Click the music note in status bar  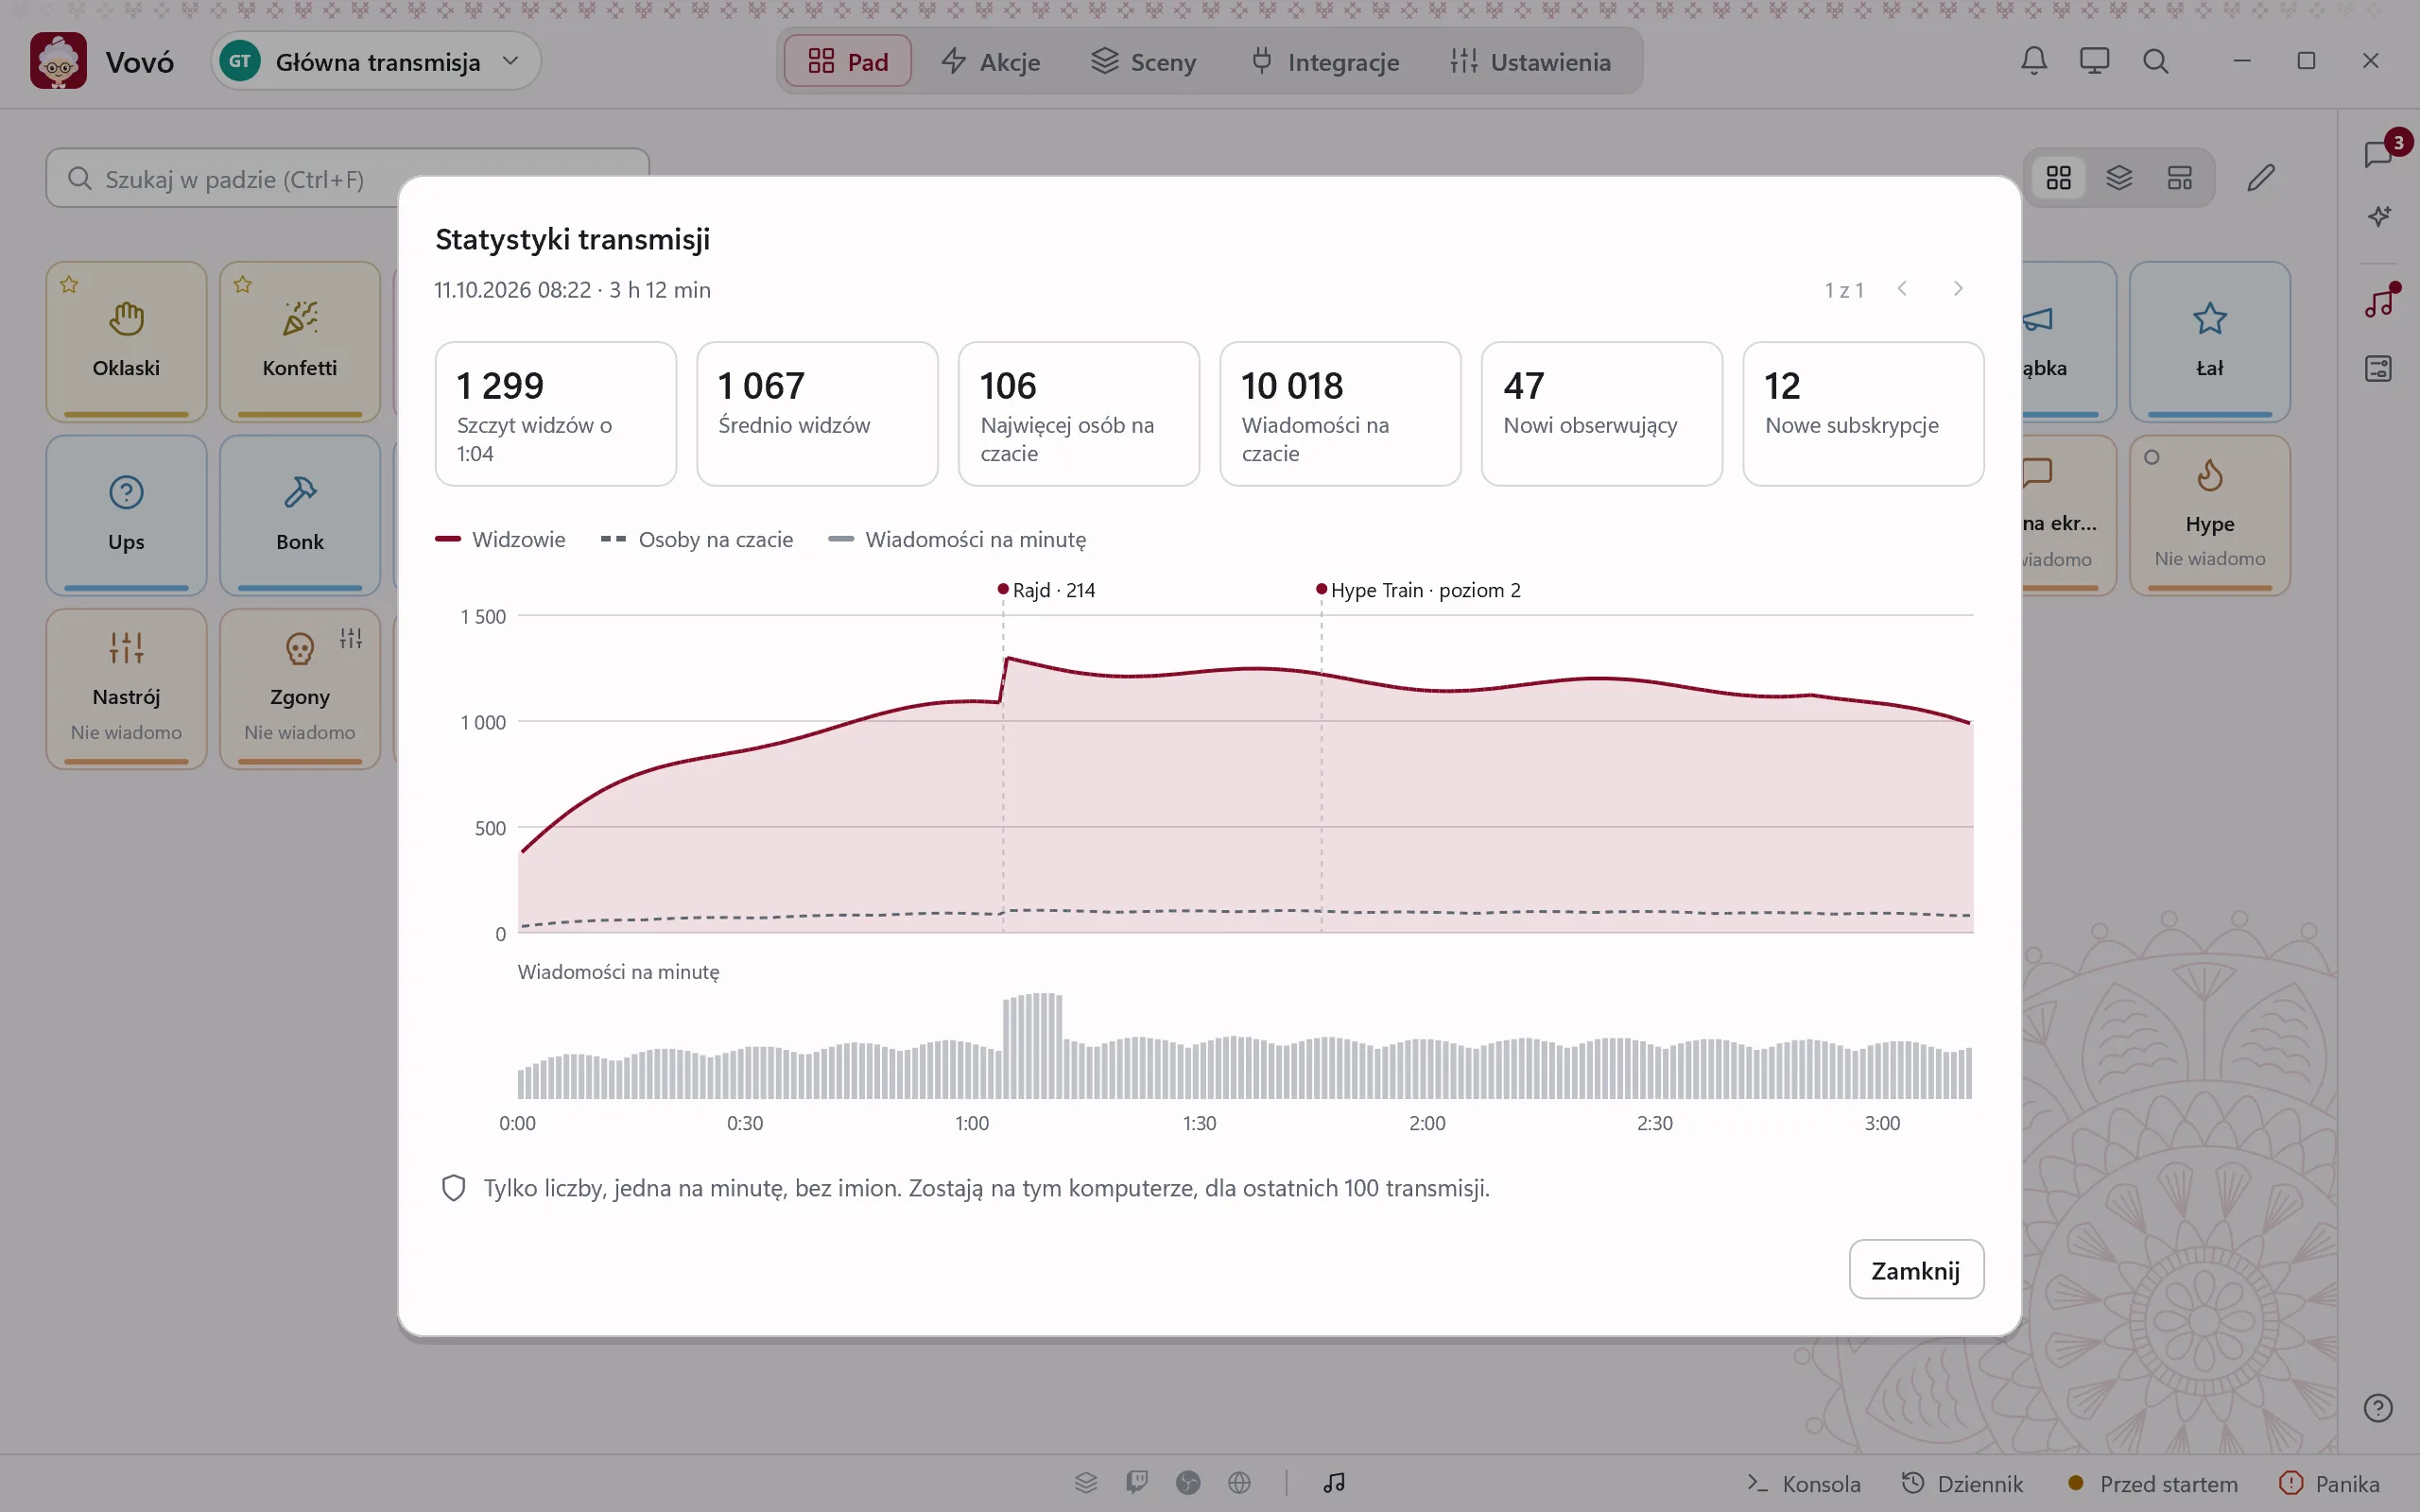[1334, 1482]
